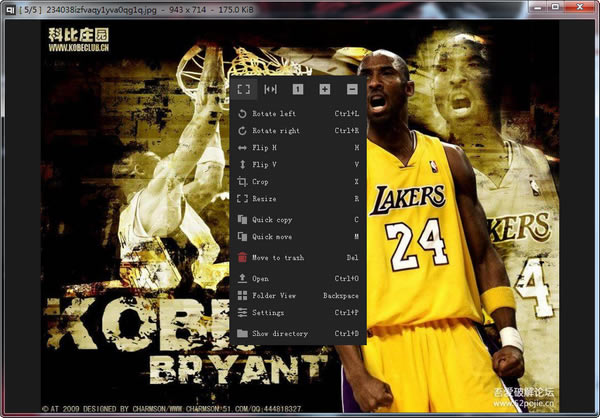Screen dimensions: 600x418
Task: Click the red trash can icon
Action: (242, 257)
